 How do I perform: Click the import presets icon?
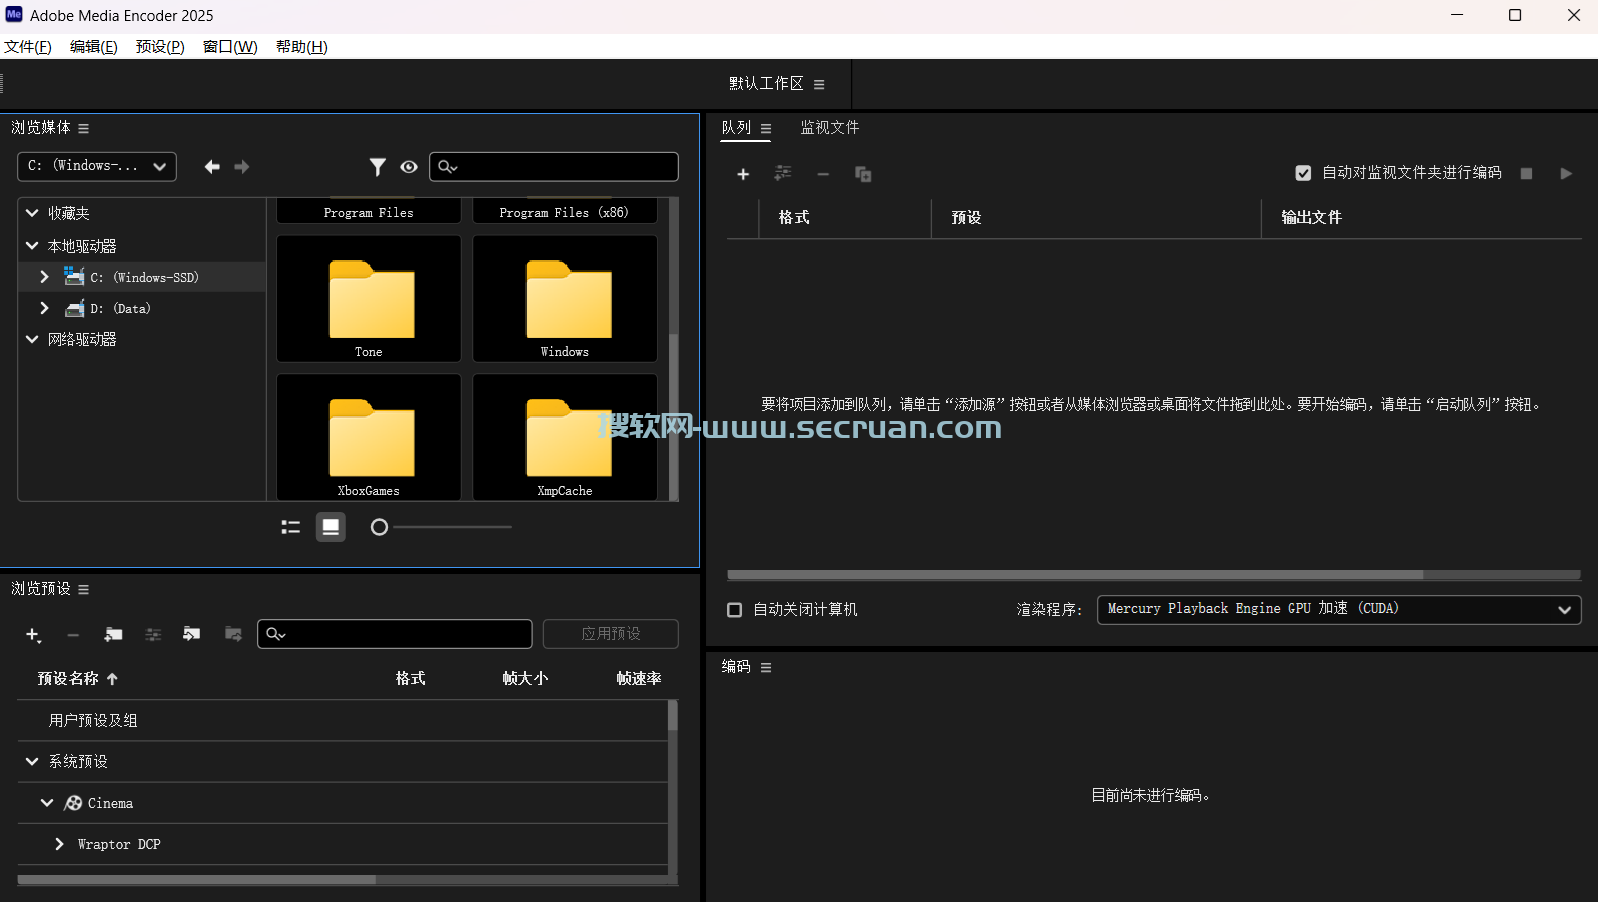tap(192, 634)
